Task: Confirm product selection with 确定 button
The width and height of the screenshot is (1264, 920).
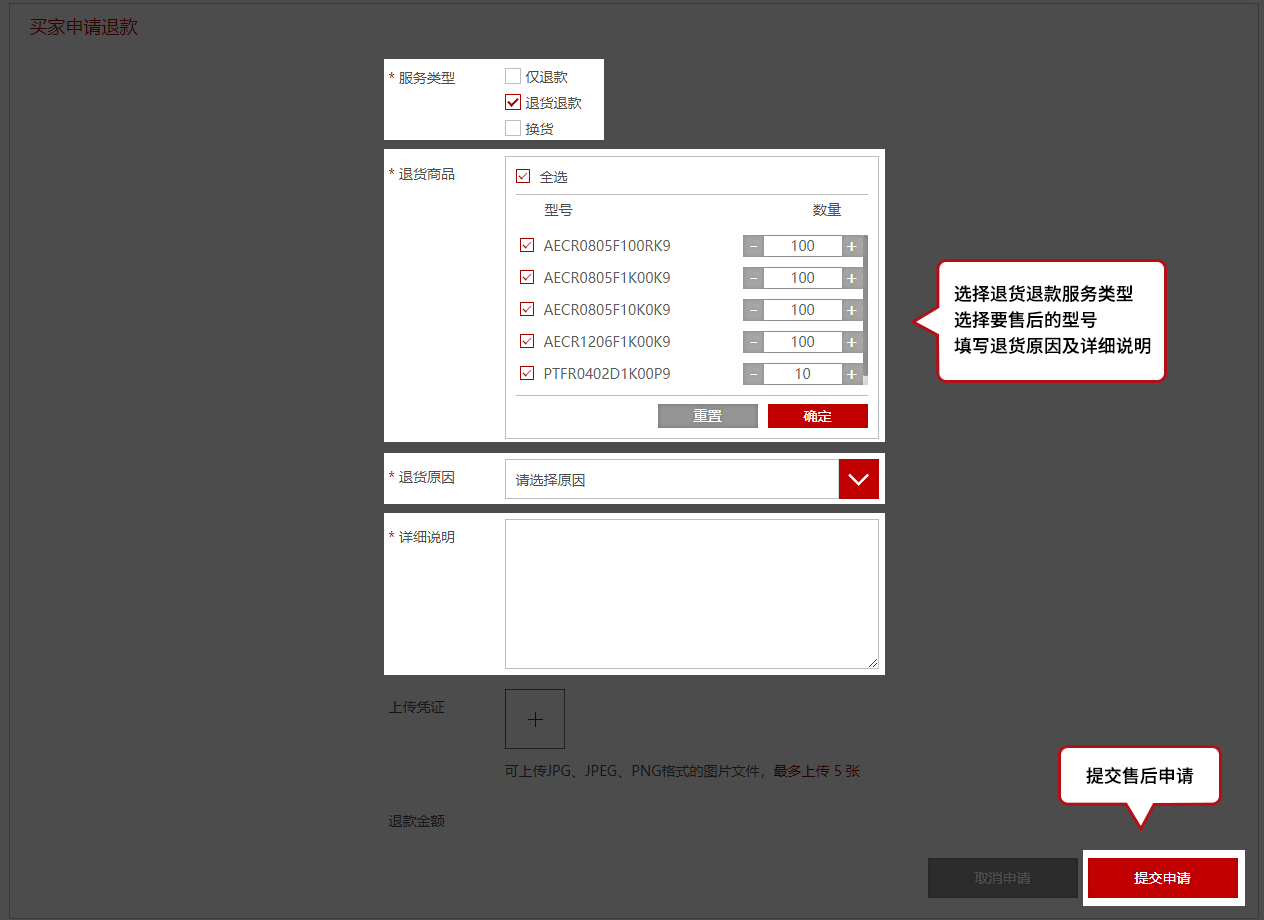Action: pyautogui.click(x=817, y=416)
